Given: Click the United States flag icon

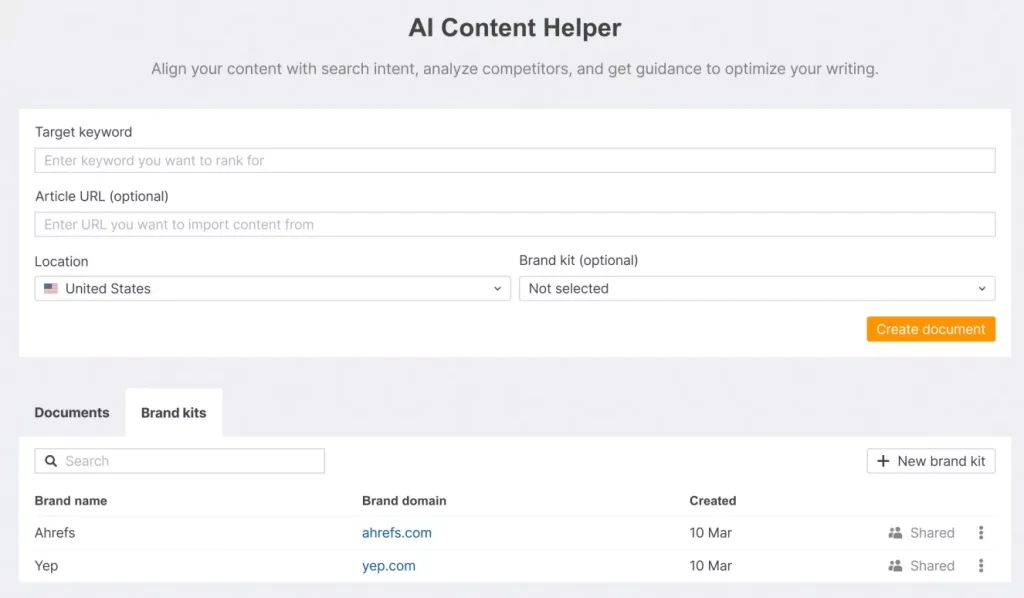Looking at the screenshot, I should point(51,289).
